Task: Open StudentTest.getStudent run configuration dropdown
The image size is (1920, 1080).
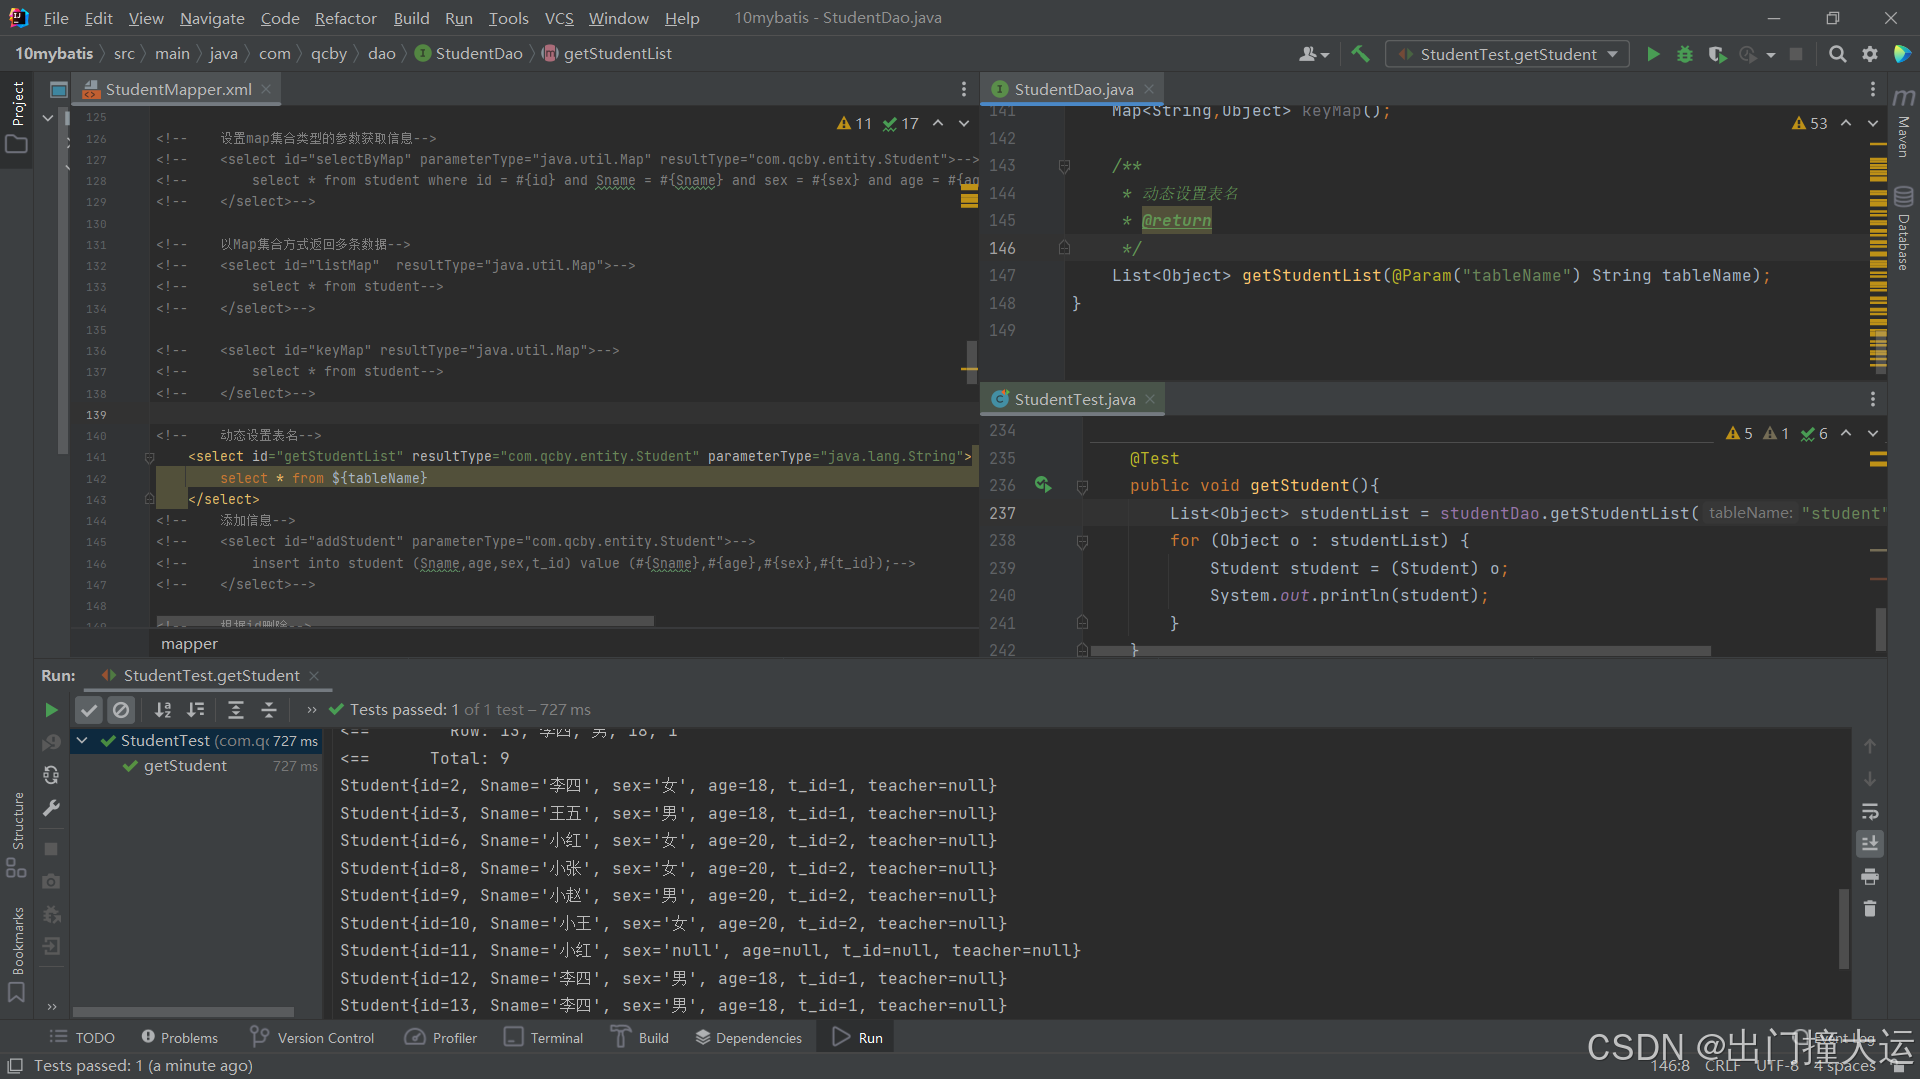Action: [x=1507, y=54]
